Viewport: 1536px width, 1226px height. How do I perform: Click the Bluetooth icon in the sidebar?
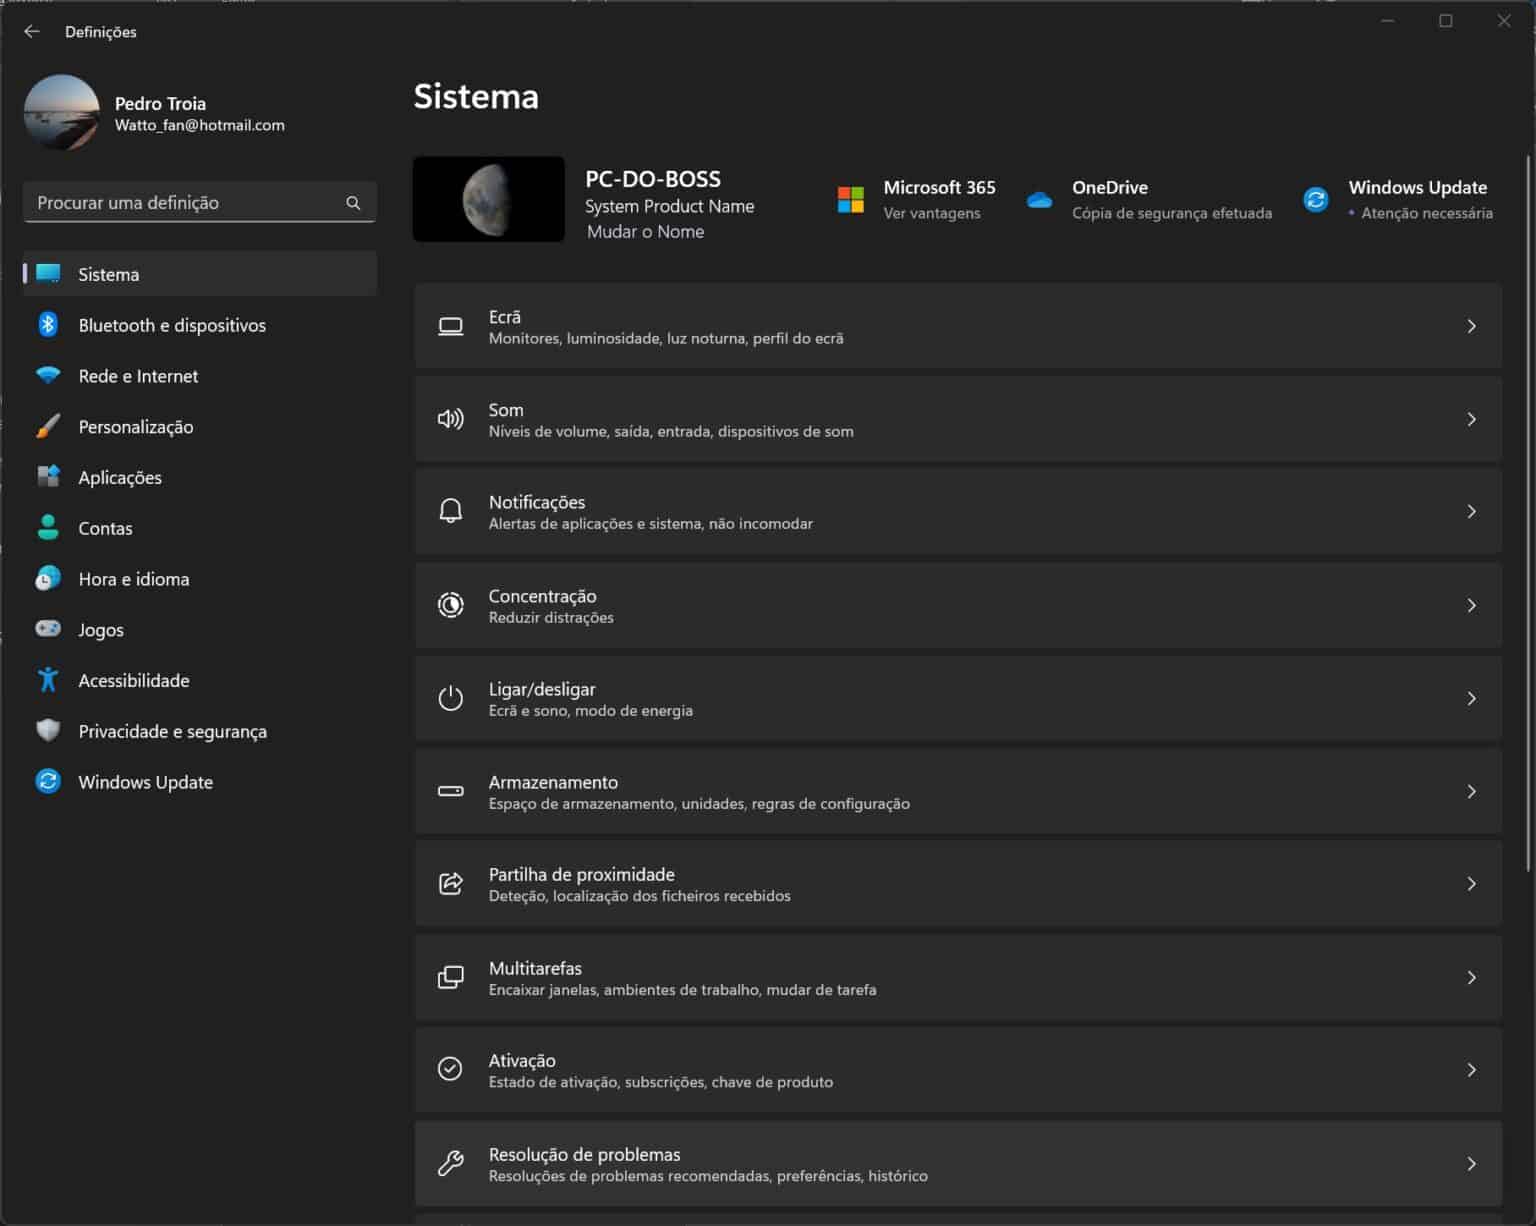(x=48, y=324)
